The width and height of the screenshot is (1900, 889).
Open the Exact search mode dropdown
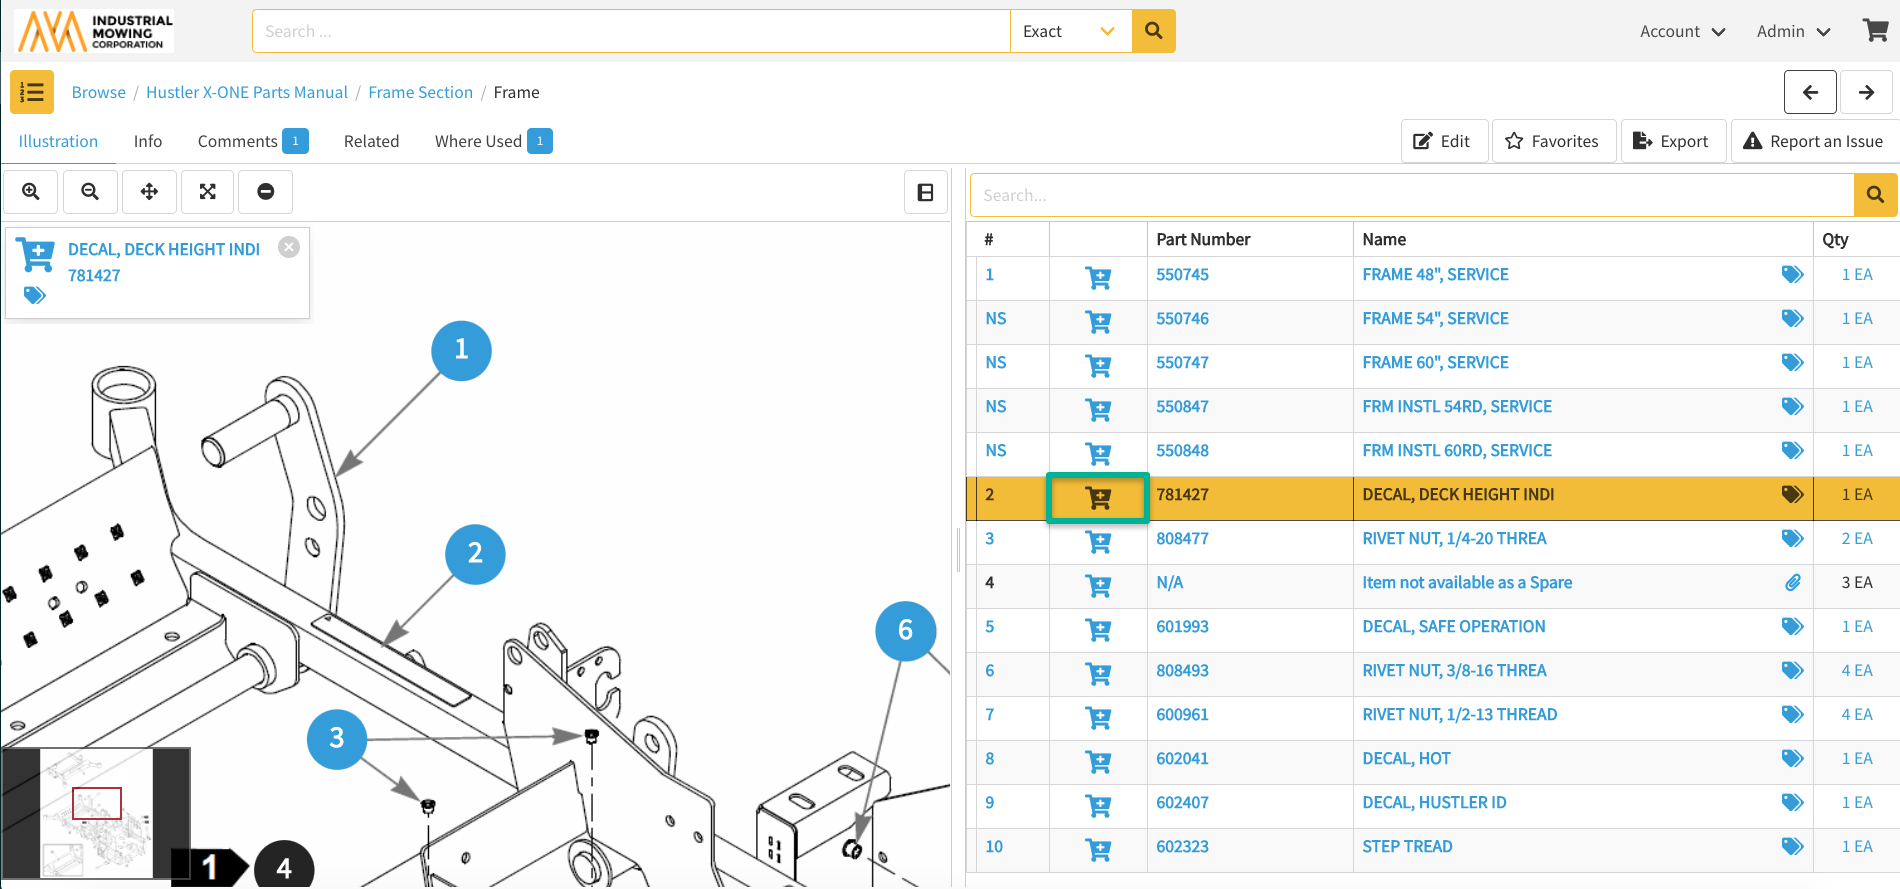(1070, 31)
